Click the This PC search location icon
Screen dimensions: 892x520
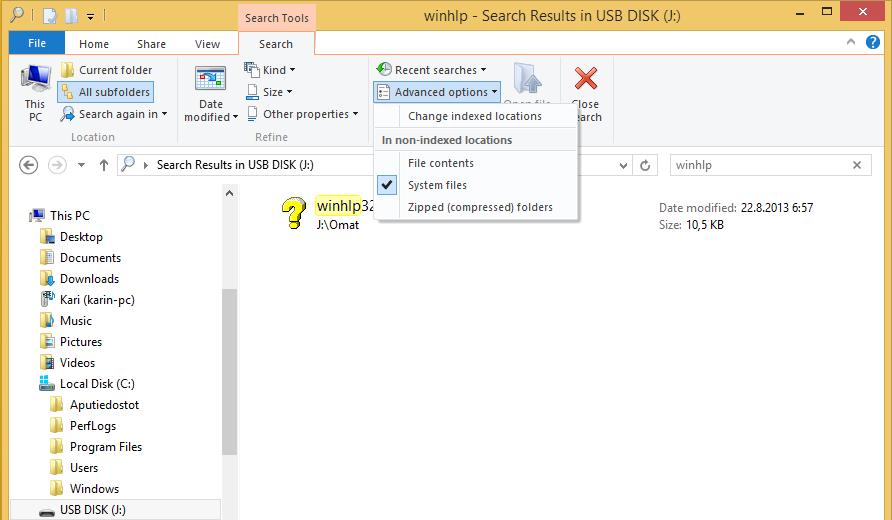tap(35, 93)
